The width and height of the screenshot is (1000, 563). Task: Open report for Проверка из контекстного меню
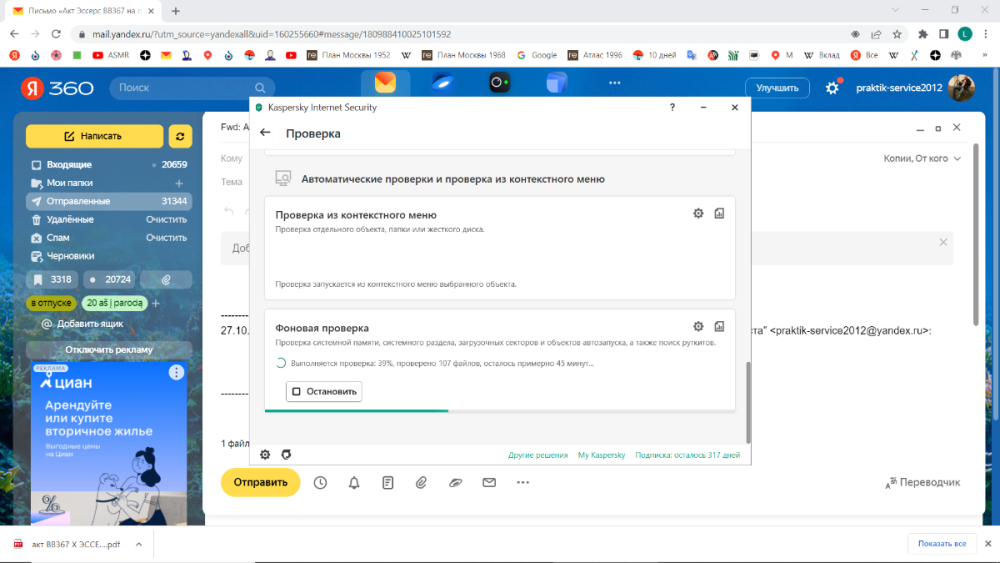(719, 214)
